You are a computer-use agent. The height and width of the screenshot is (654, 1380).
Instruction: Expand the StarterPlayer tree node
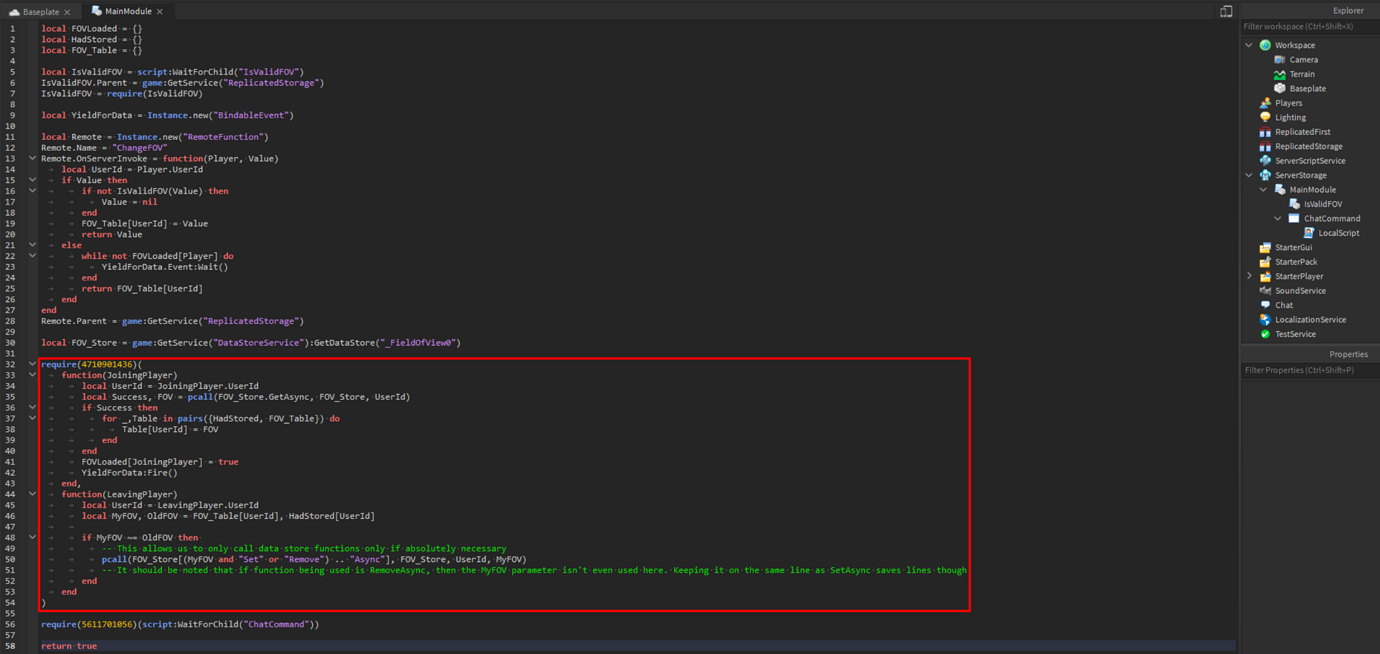click(x=1248, y=275)
